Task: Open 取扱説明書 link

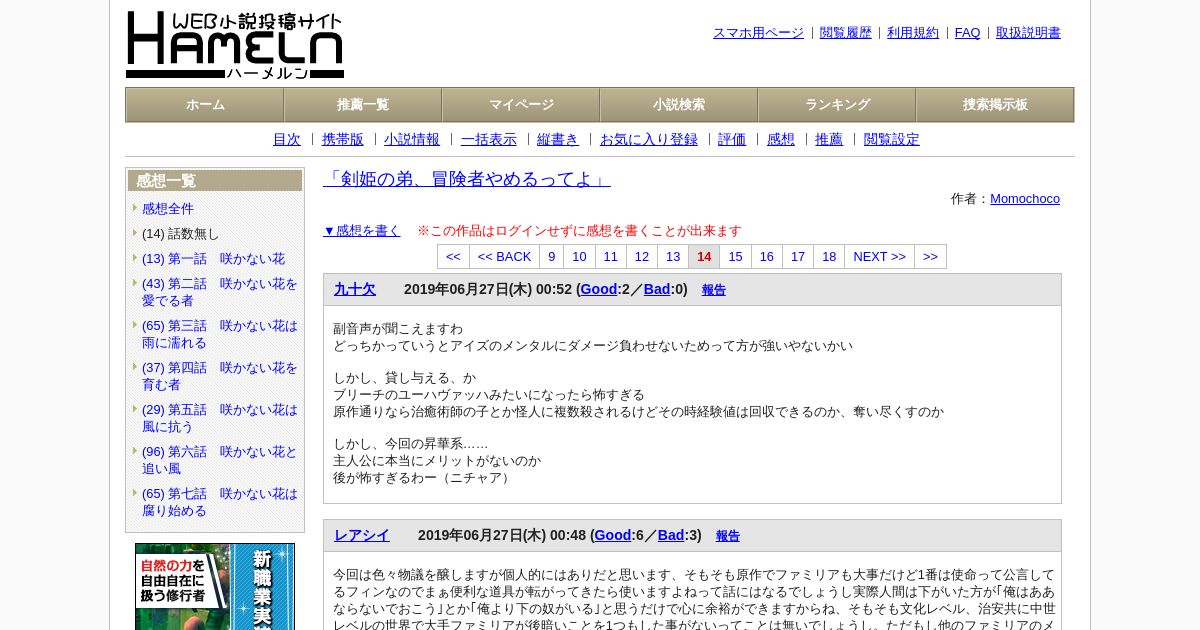Action: pos(1028,32)
